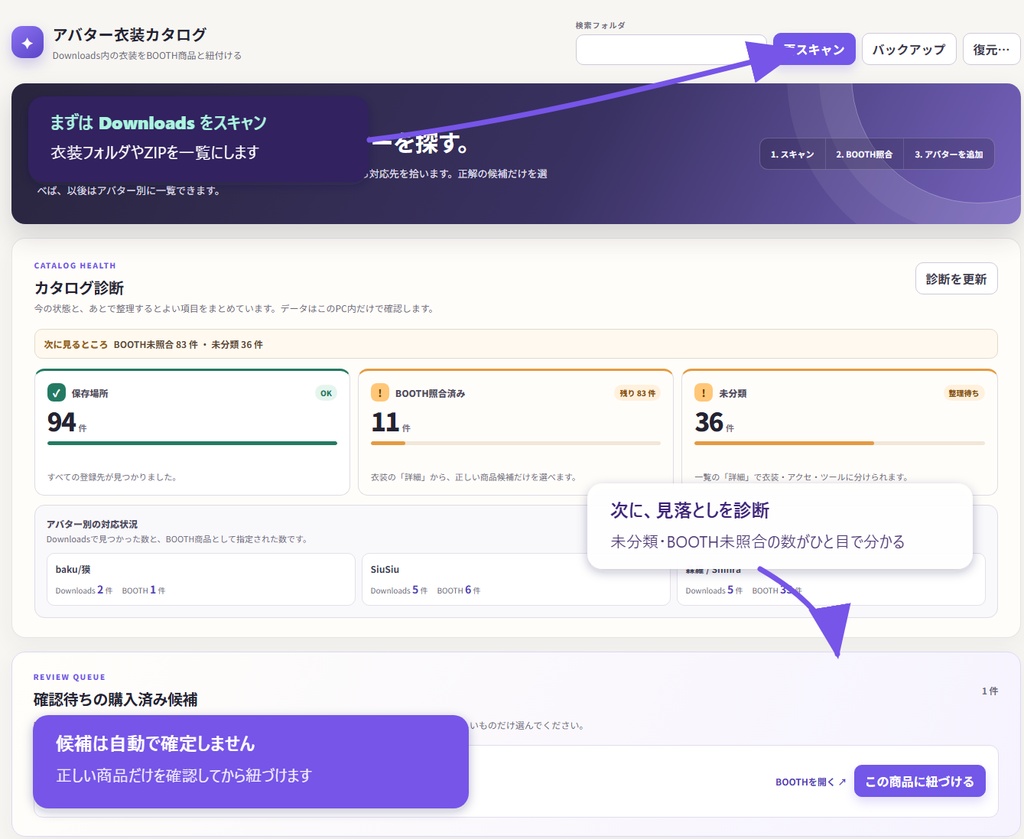
Task: Follow the BOOTHを開く link
Action: (810, 782)
